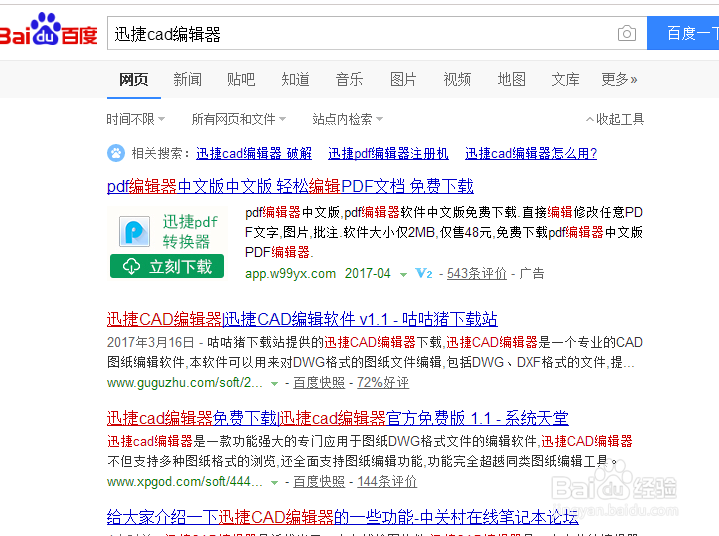
Task: Collapse the tools with 收起工具
Action: tap(615, 119)
